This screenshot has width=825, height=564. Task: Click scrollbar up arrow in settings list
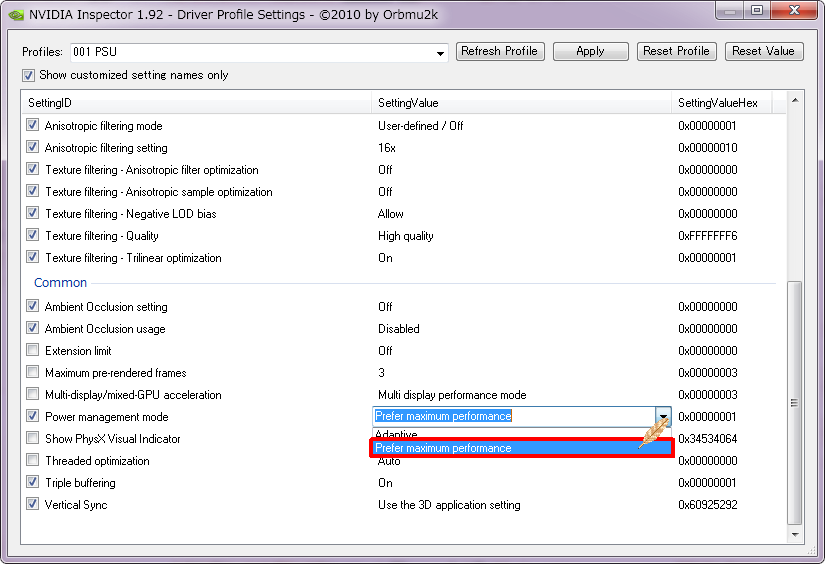pos(795,100)
